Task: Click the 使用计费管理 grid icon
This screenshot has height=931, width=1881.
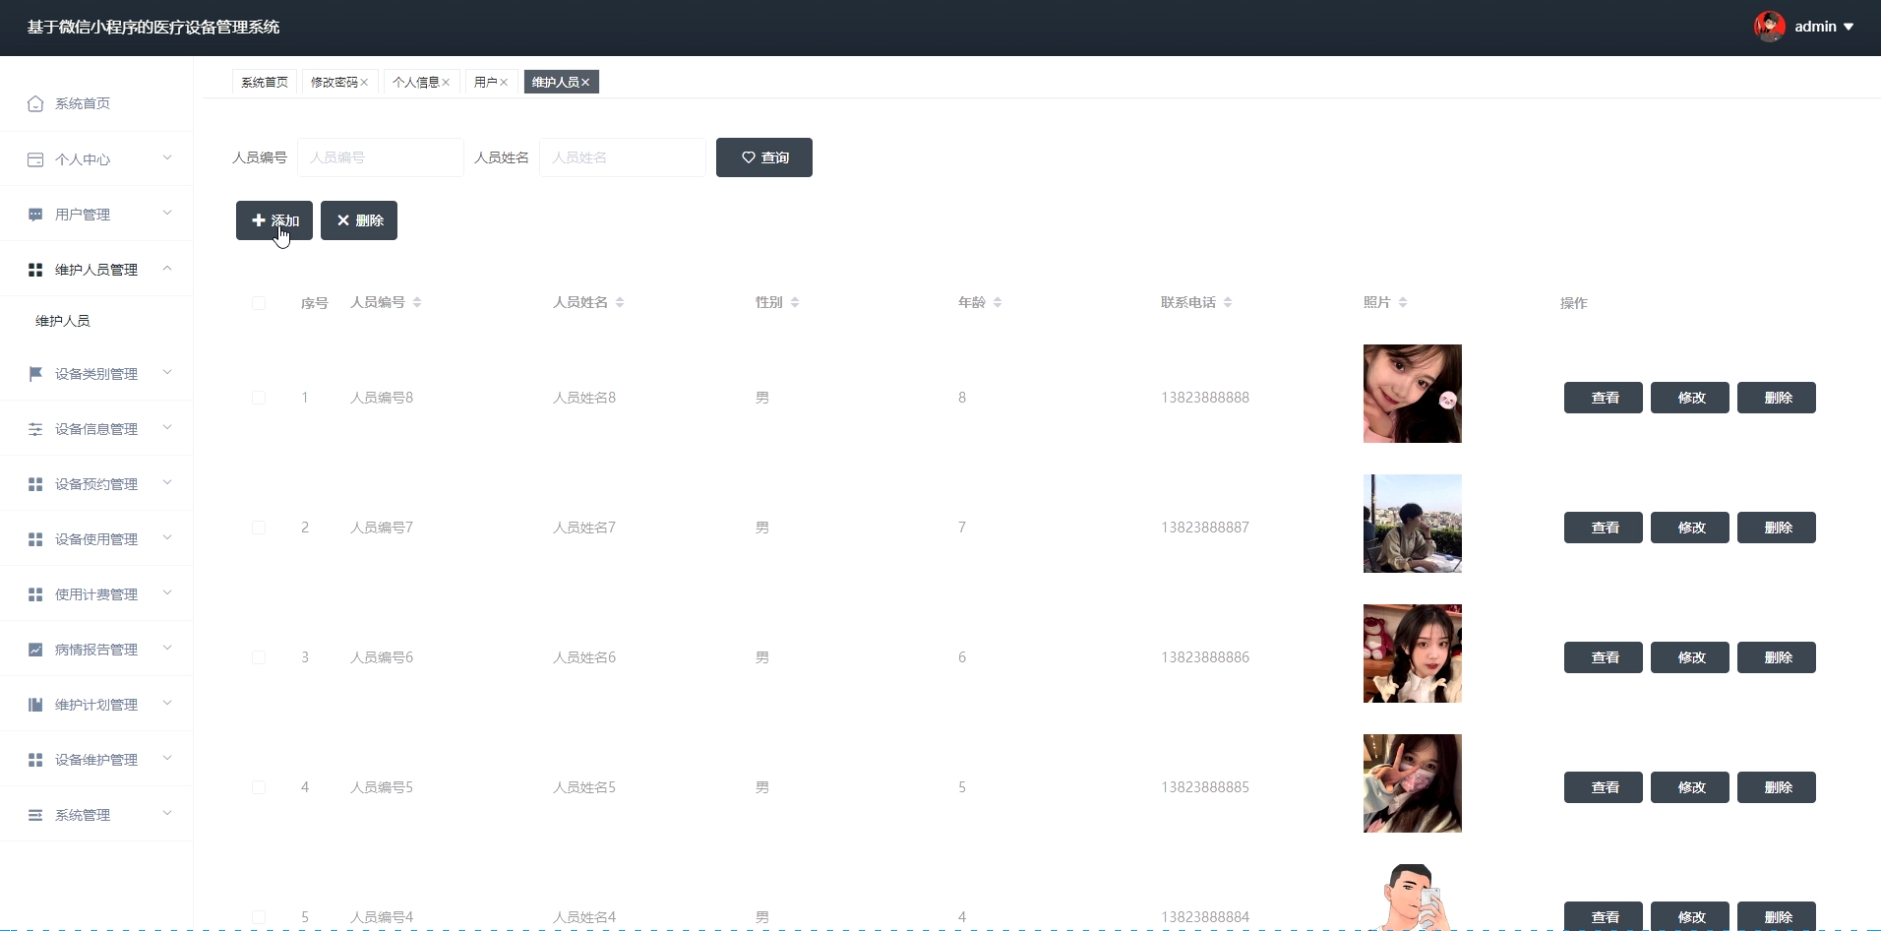Action: [36, 594]
